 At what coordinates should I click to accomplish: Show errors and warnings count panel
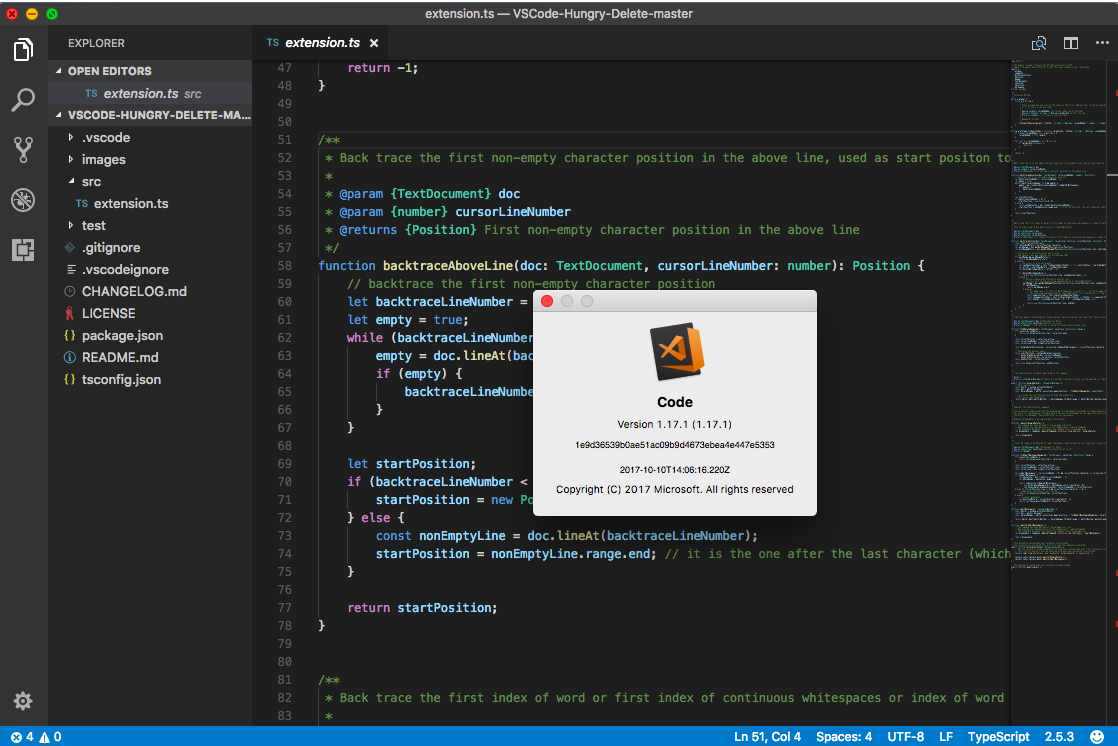point(36,737)
